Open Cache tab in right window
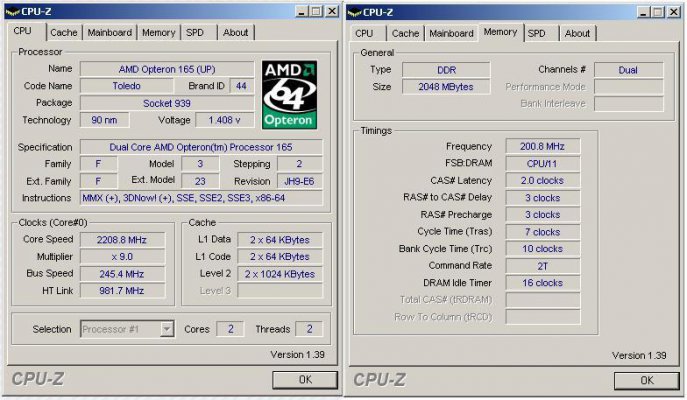 coord(405,33)
